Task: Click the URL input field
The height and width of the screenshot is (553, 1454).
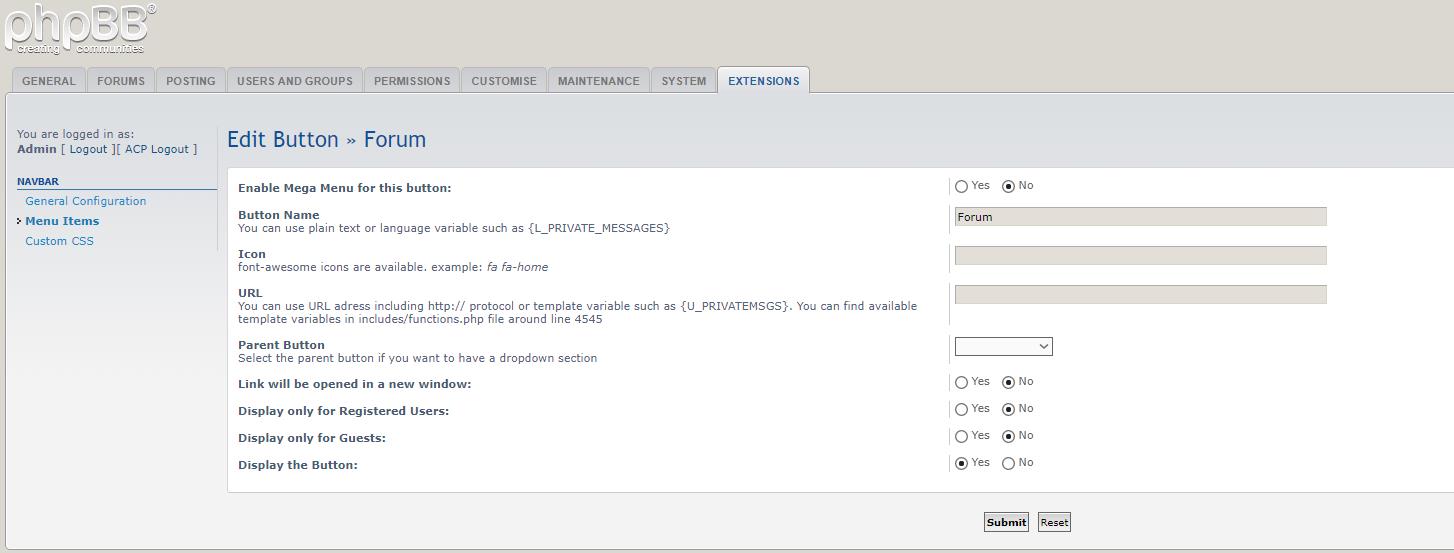Action: pos(1141,295)
